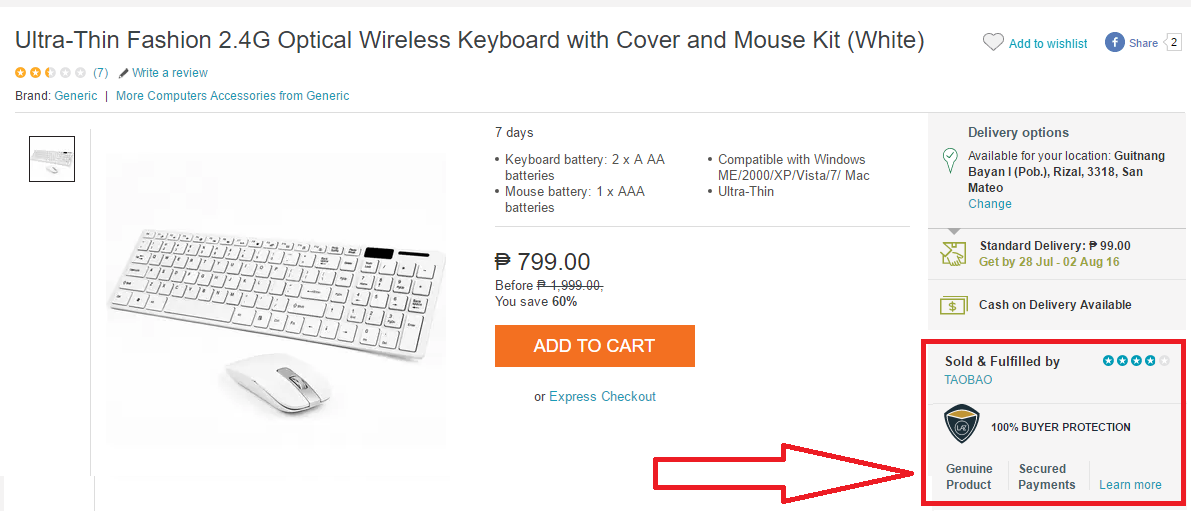Click Learn more about buyer protection
Viewport: 1191px width, 511px height.
point(1130,485)
